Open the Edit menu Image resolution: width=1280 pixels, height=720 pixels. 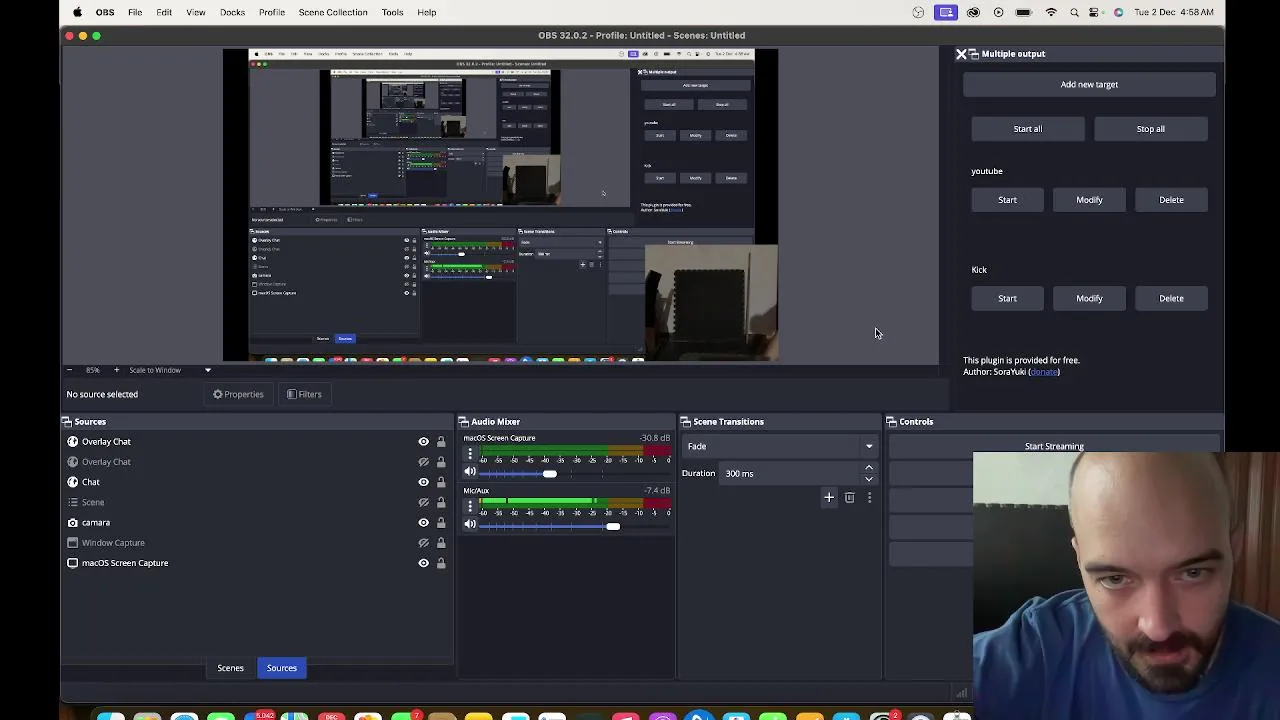(164, 12)
